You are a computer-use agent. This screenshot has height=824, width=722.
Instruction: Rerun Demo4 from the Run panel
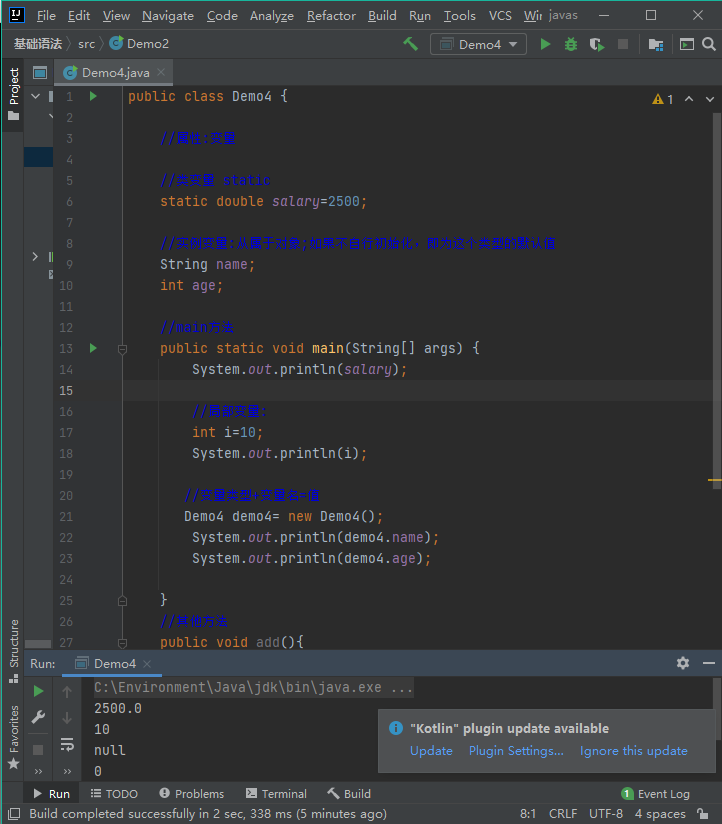39,691
